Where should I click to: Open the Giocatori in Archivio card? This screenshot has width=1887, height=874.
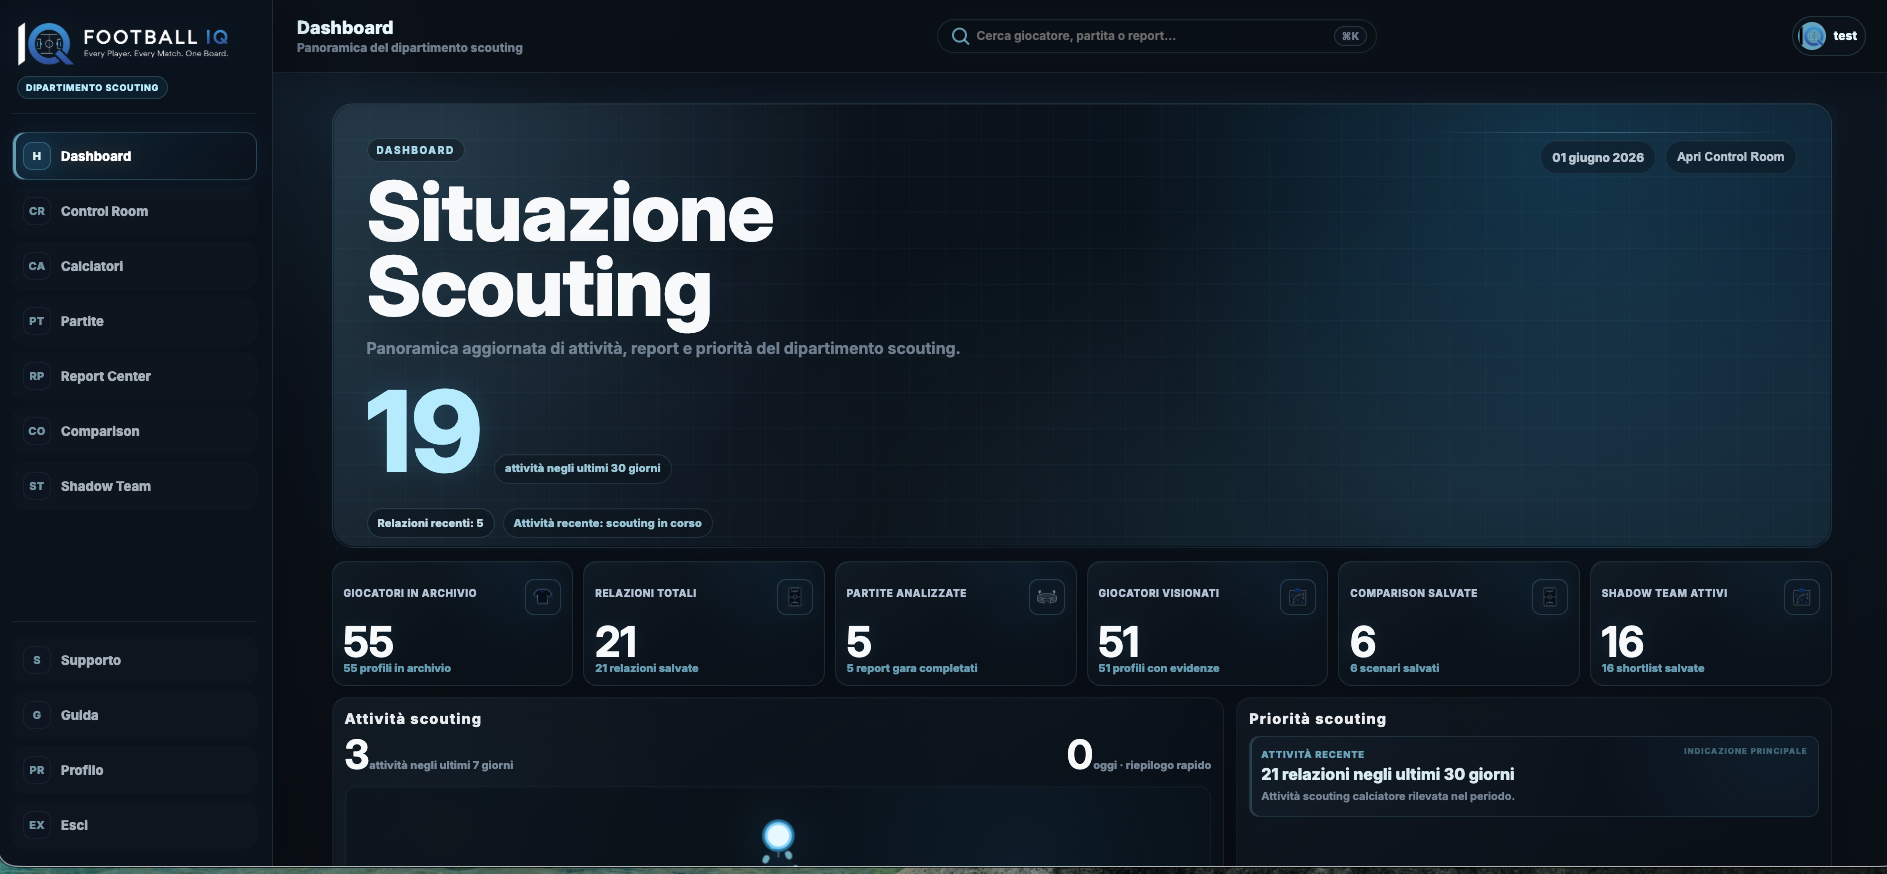coord(452,623)
